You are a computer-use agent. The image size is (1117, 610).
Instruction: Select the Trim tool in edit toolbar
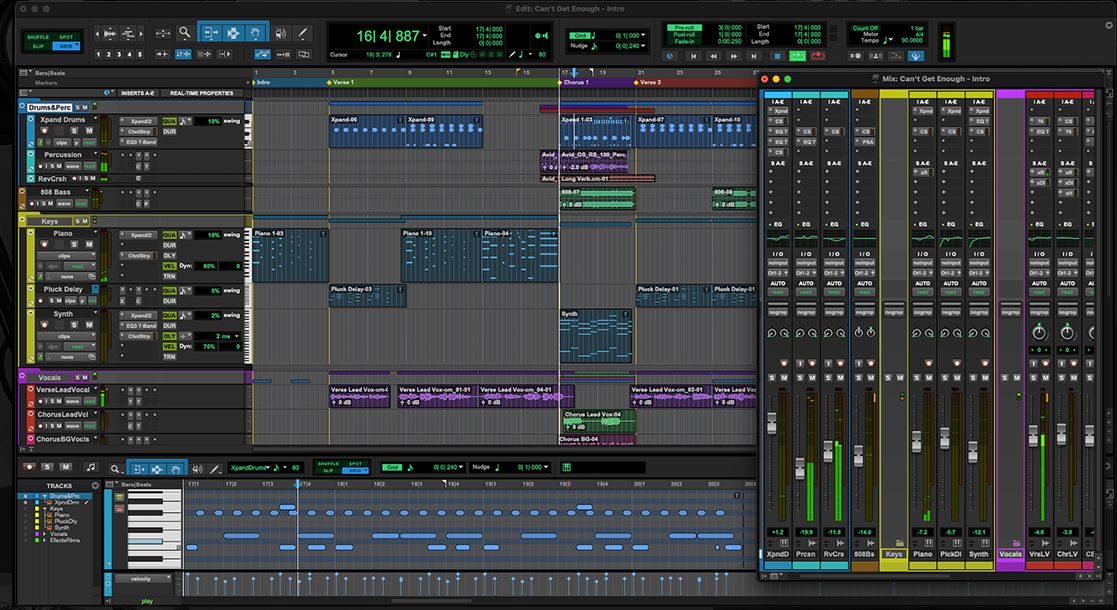pos(210,33)
